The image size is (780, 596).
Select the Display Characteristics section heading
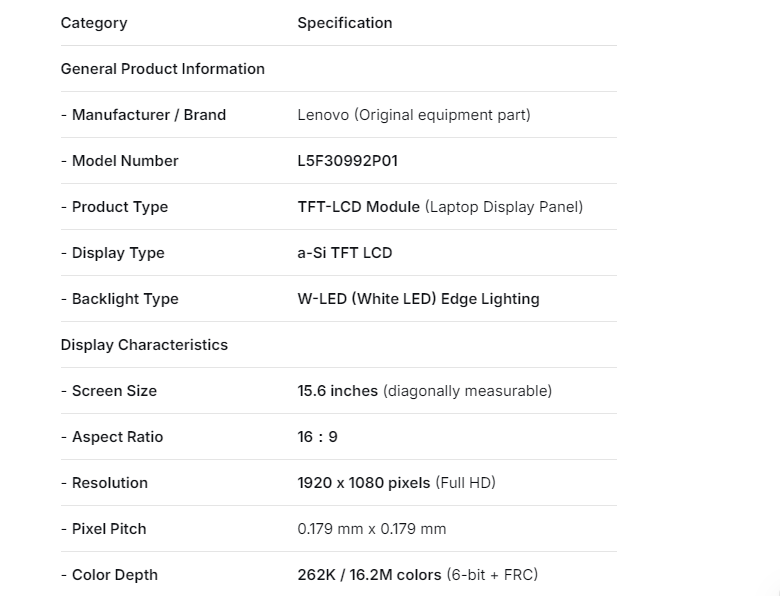144,345
